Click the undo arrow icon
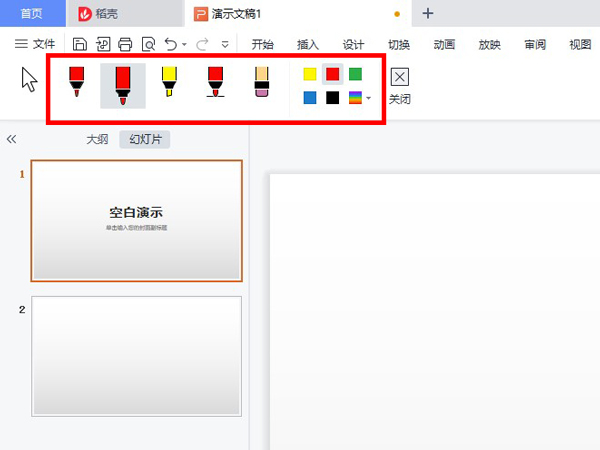The height and width of the screenshot is (450, 600). [x=170, y=44]
